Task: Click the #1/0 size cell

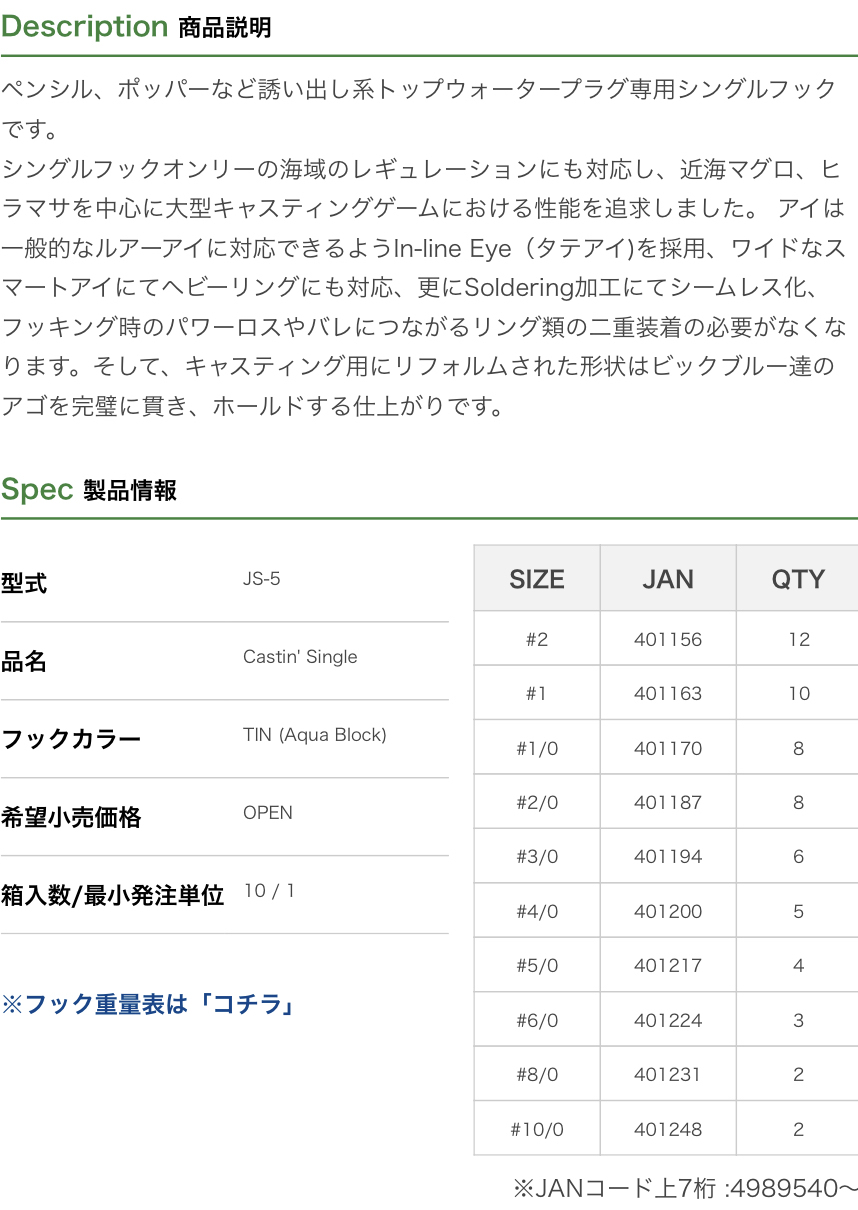Action: tap(537, 748)
